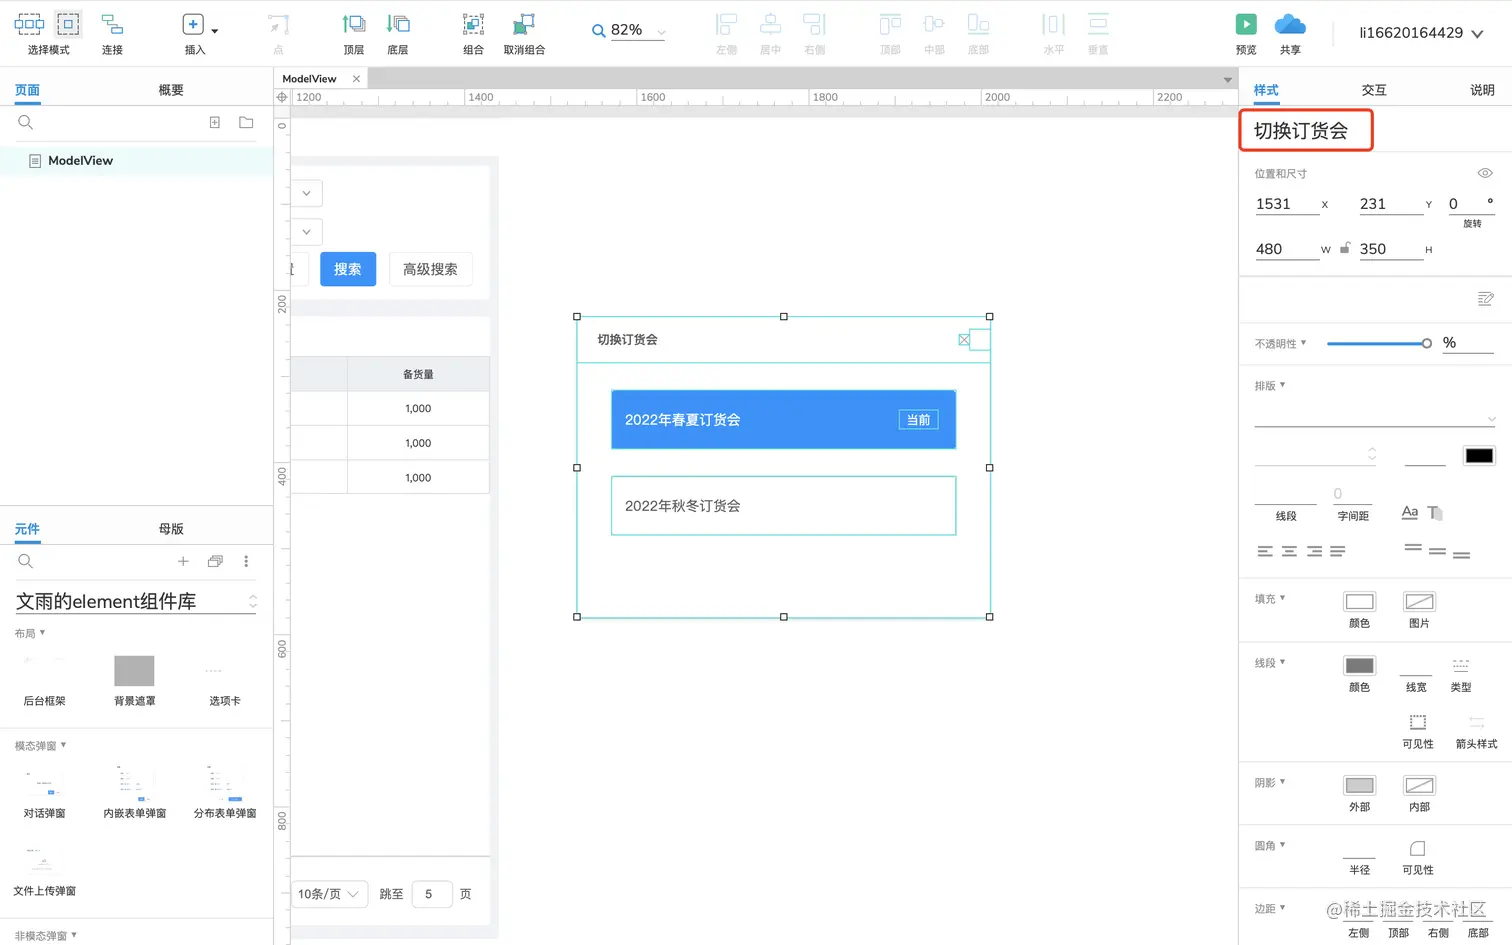Image resolution: width=1512 pixels, height=945 pixels.
Task: Open the fill image (图片) option
Action: tap(1419, 601)
